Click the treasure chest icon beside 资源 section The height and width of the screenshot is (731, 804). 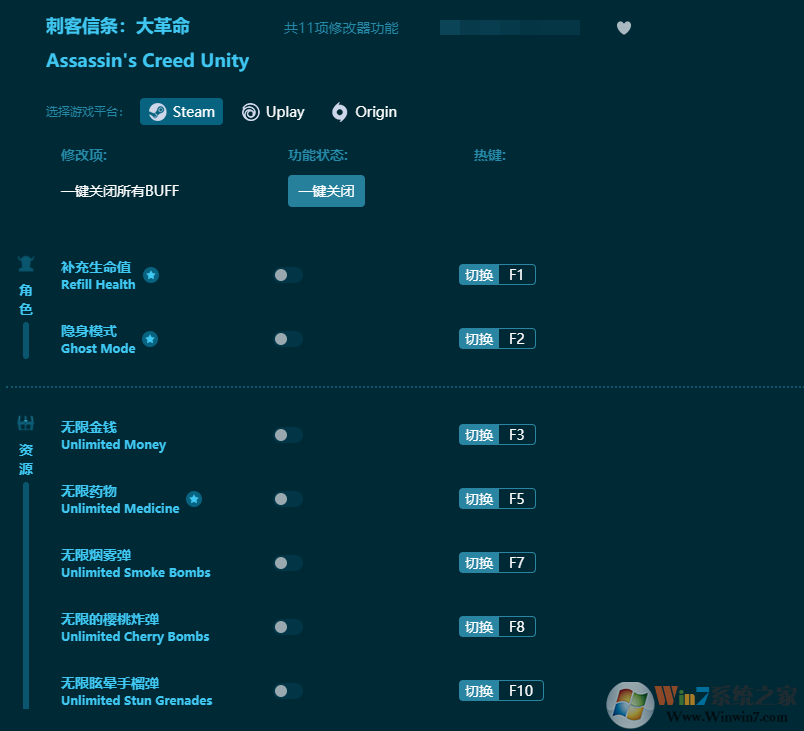click(x=25, y=422)
